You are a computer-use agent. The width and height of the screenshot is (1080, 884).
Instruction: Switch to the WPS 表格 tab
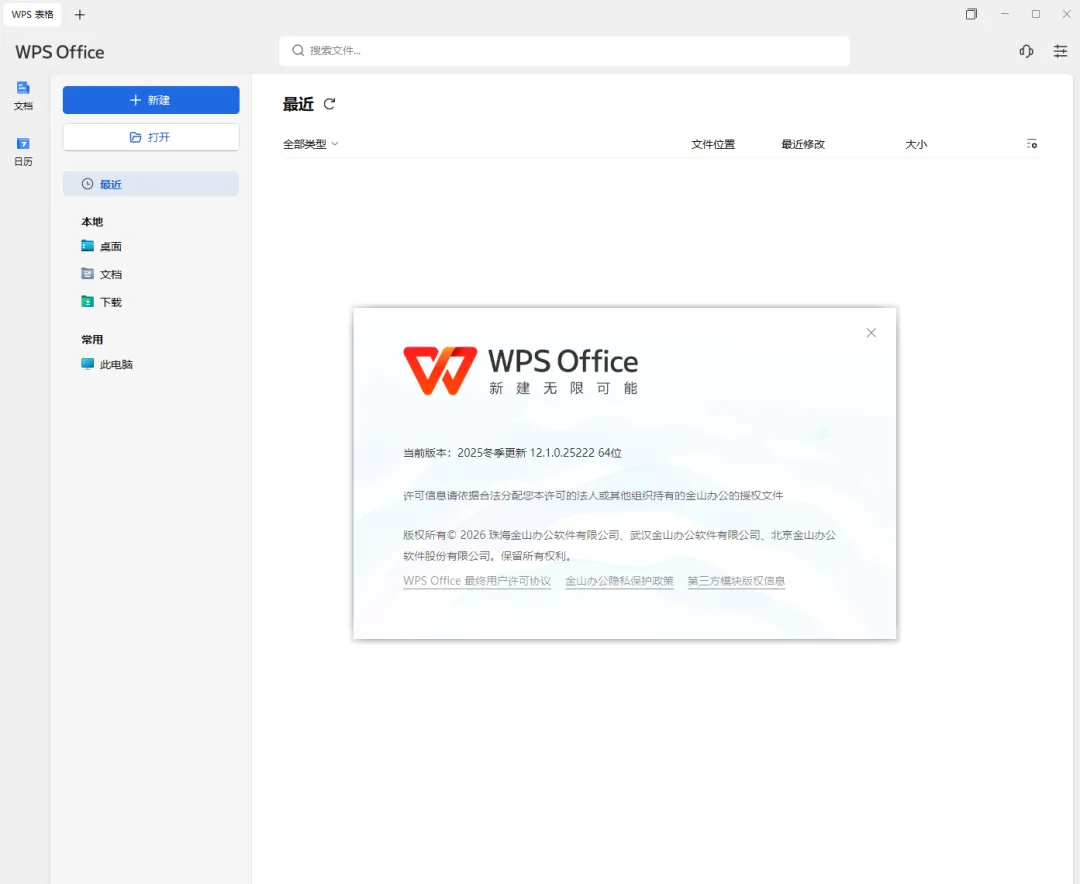pyautogui.click(x=32, y=14)
